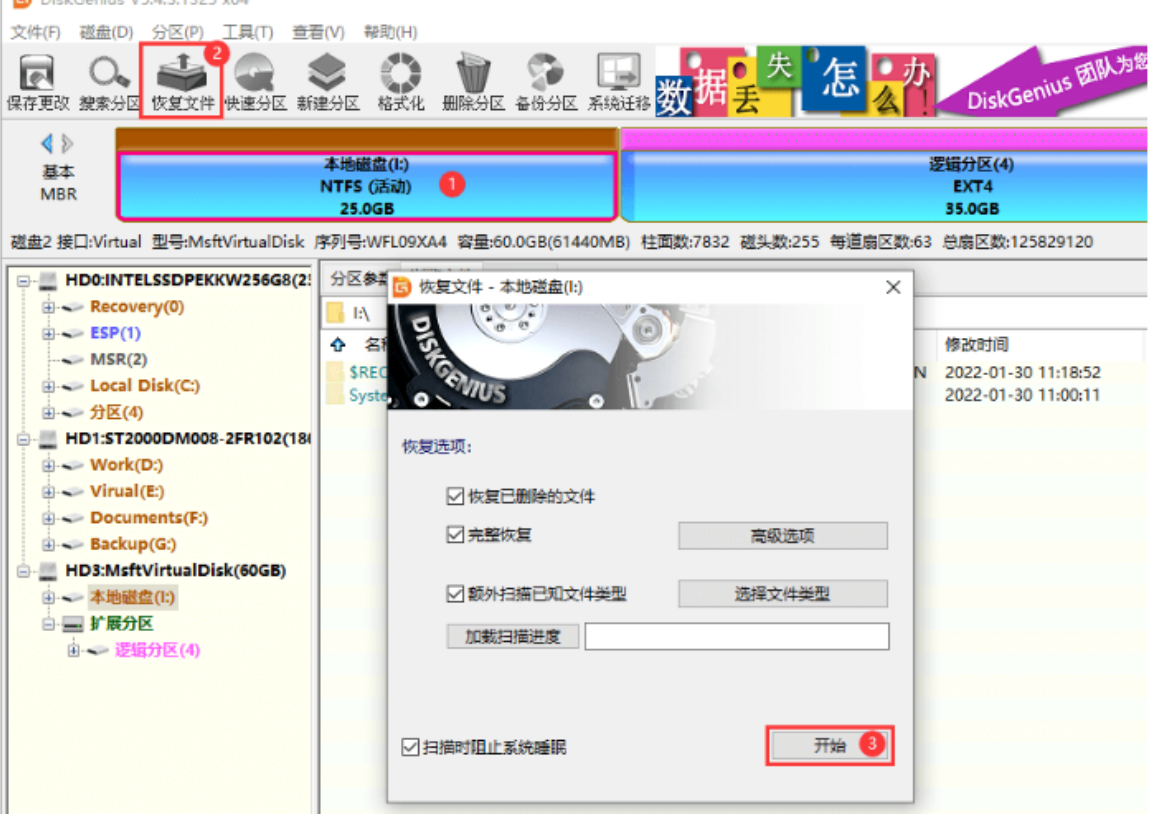The image size is (1169, 817).
Task: Toggle the 扫描时阻止系统睡眠 checkbox
Action: [x=410, y=746]
